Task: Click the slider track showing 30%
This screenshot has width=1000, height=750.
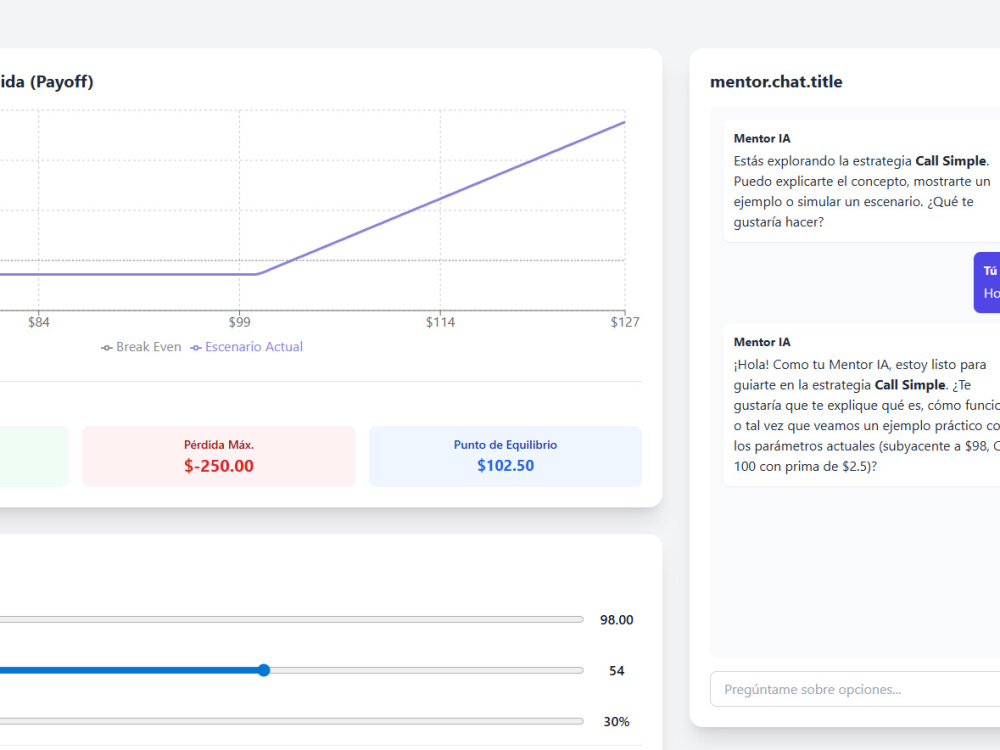Action: click(291, 721)
